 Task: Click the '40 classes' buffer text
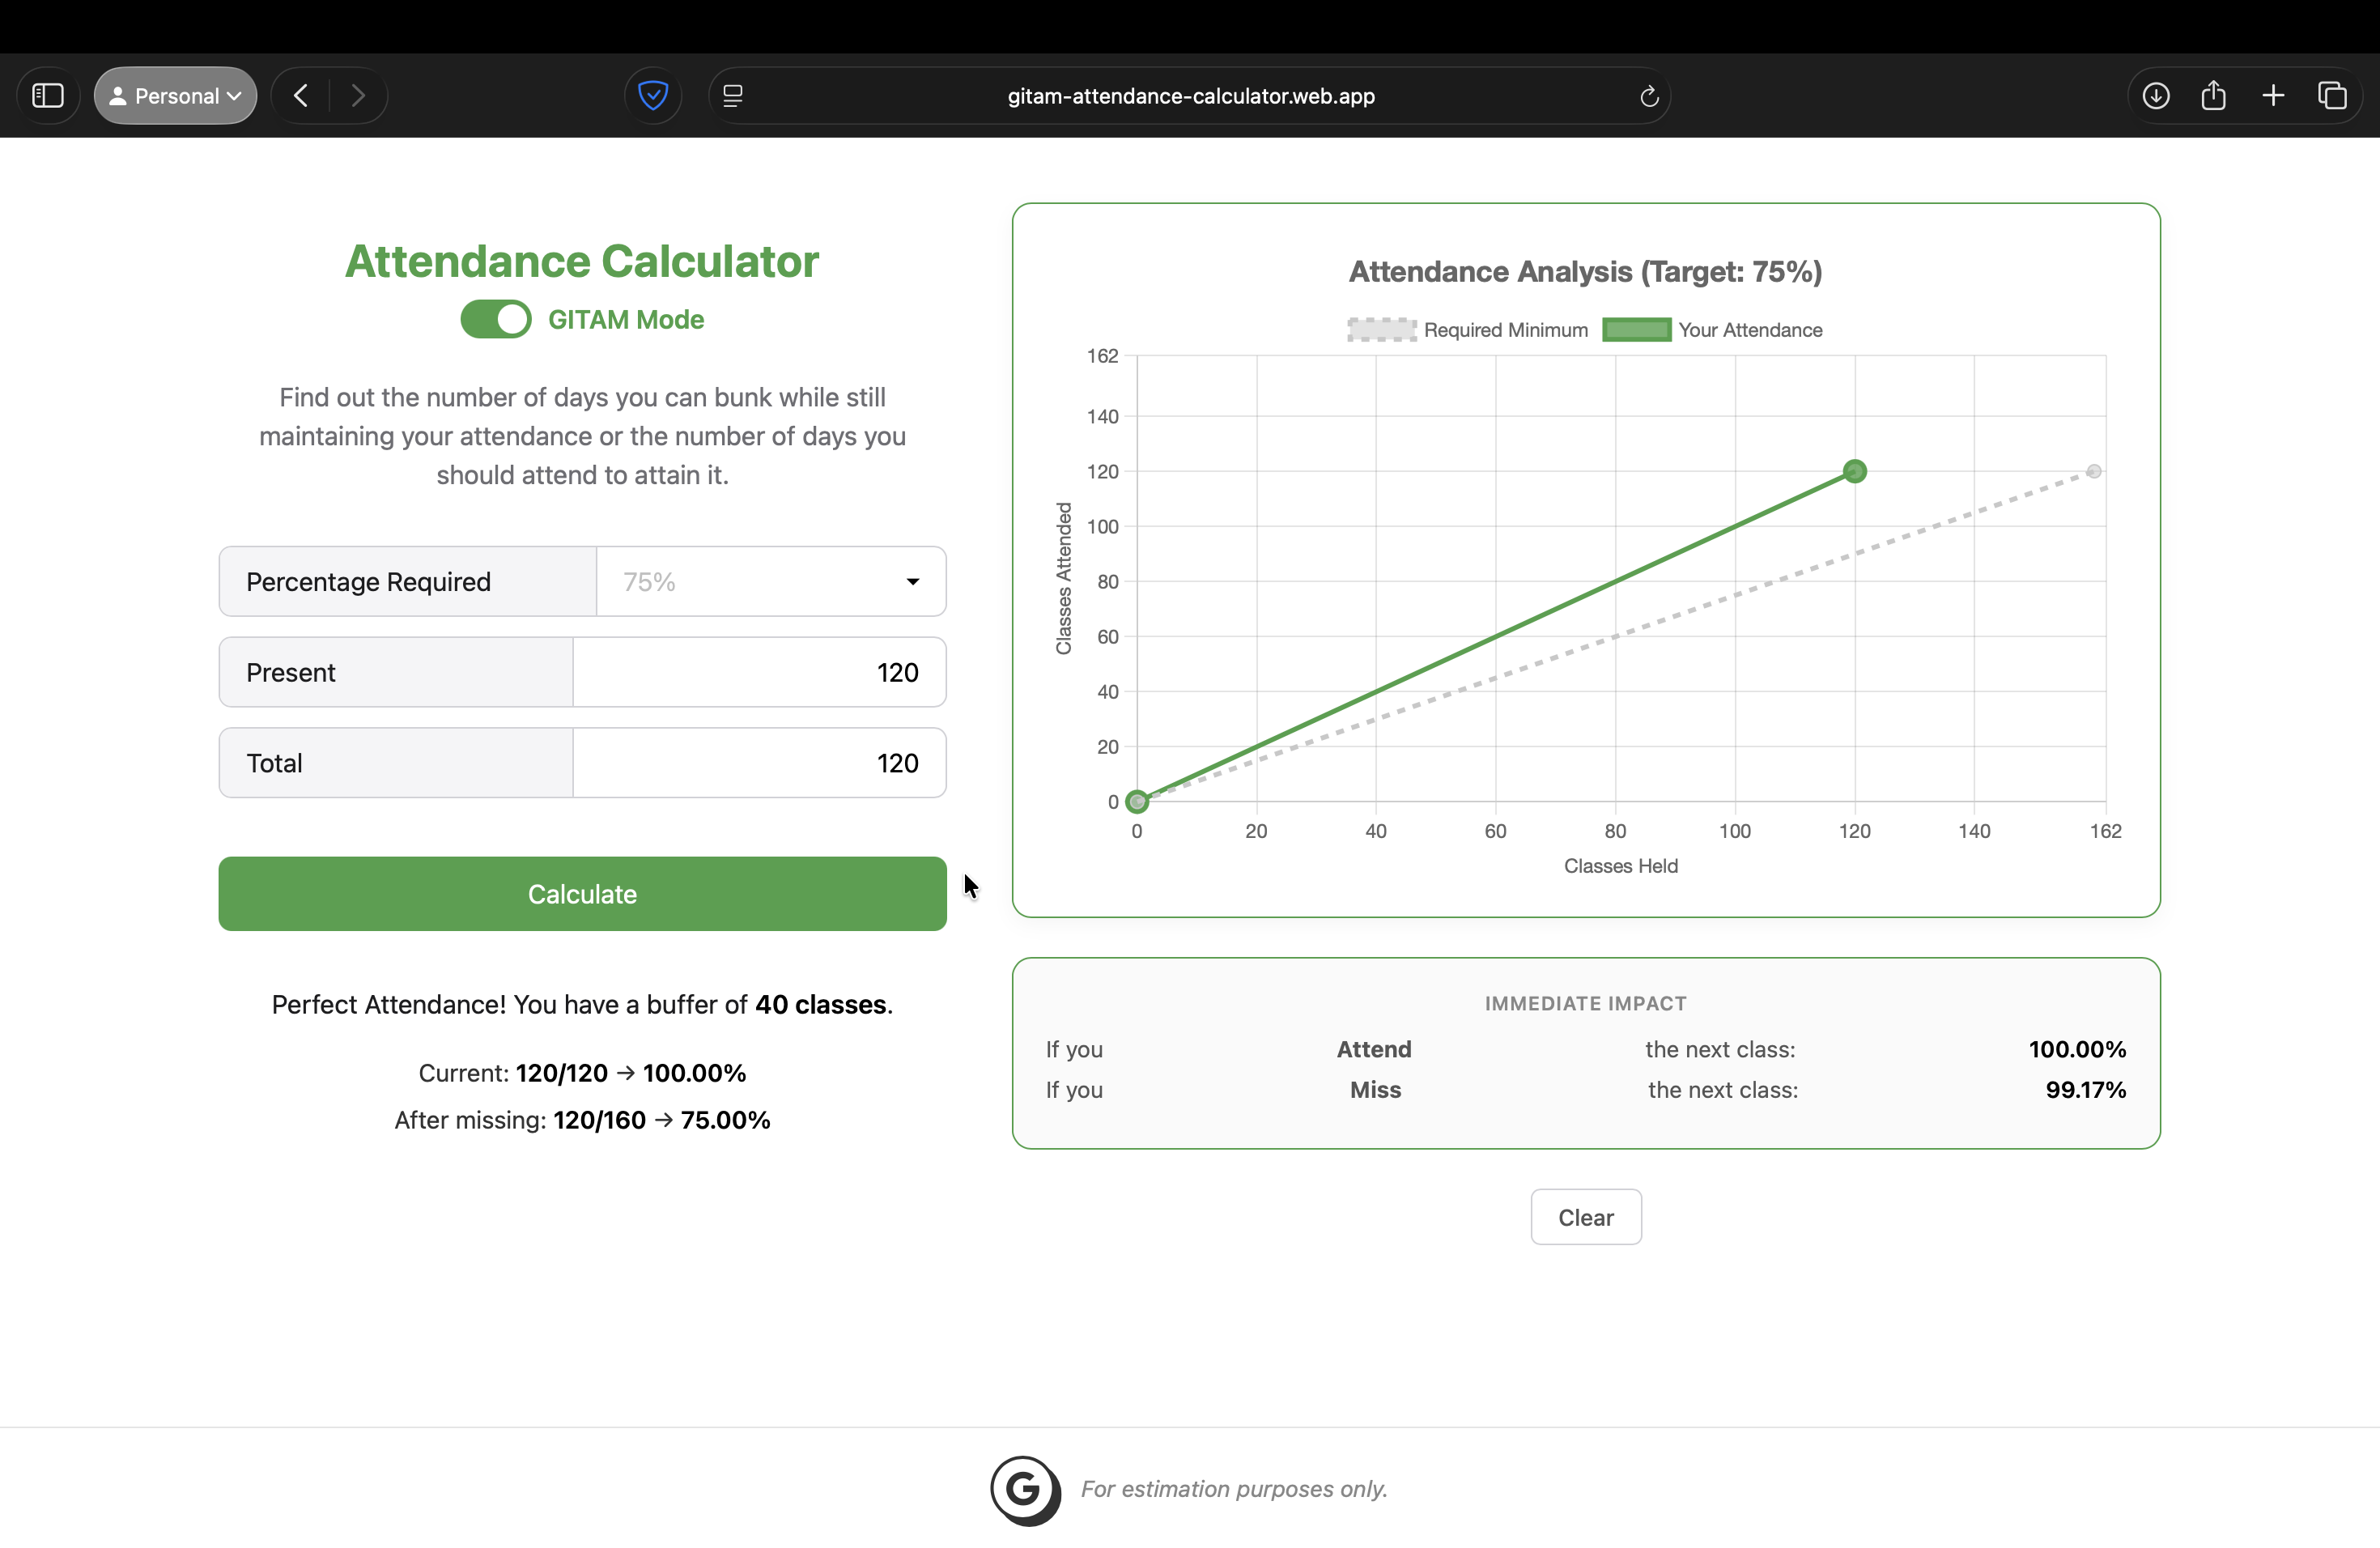pyautogui.click(x=821, y=1004)
